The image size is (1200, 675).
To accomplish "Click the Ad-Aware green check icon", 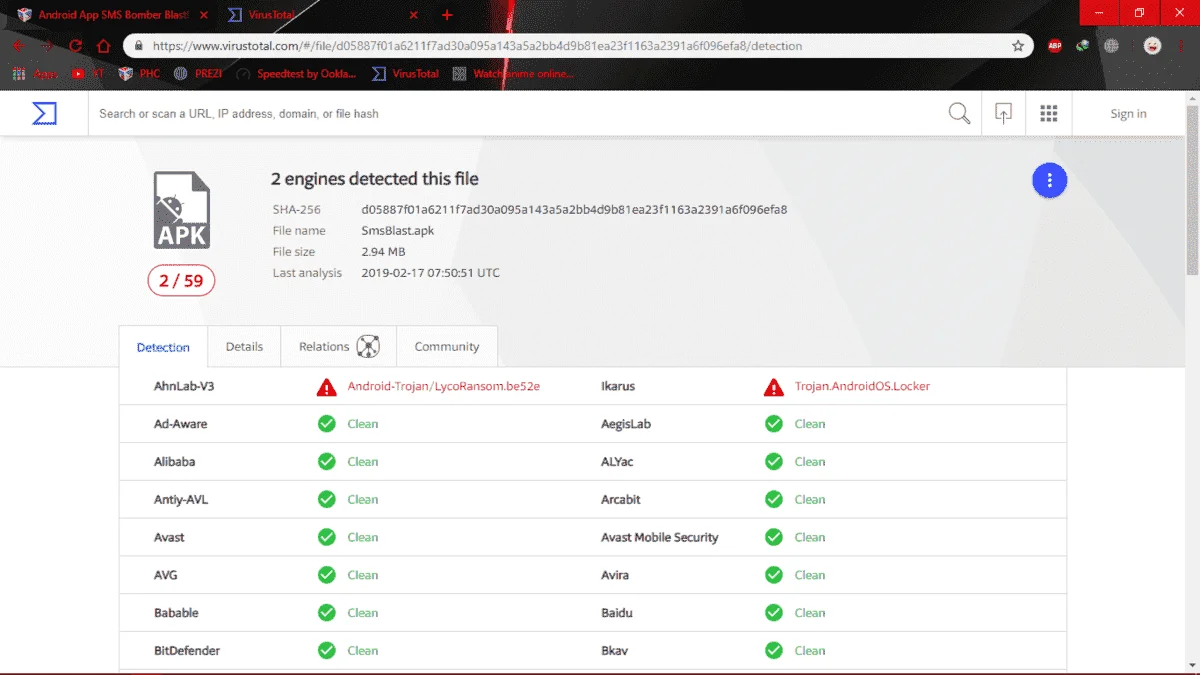I will click(x=326, y=424).
